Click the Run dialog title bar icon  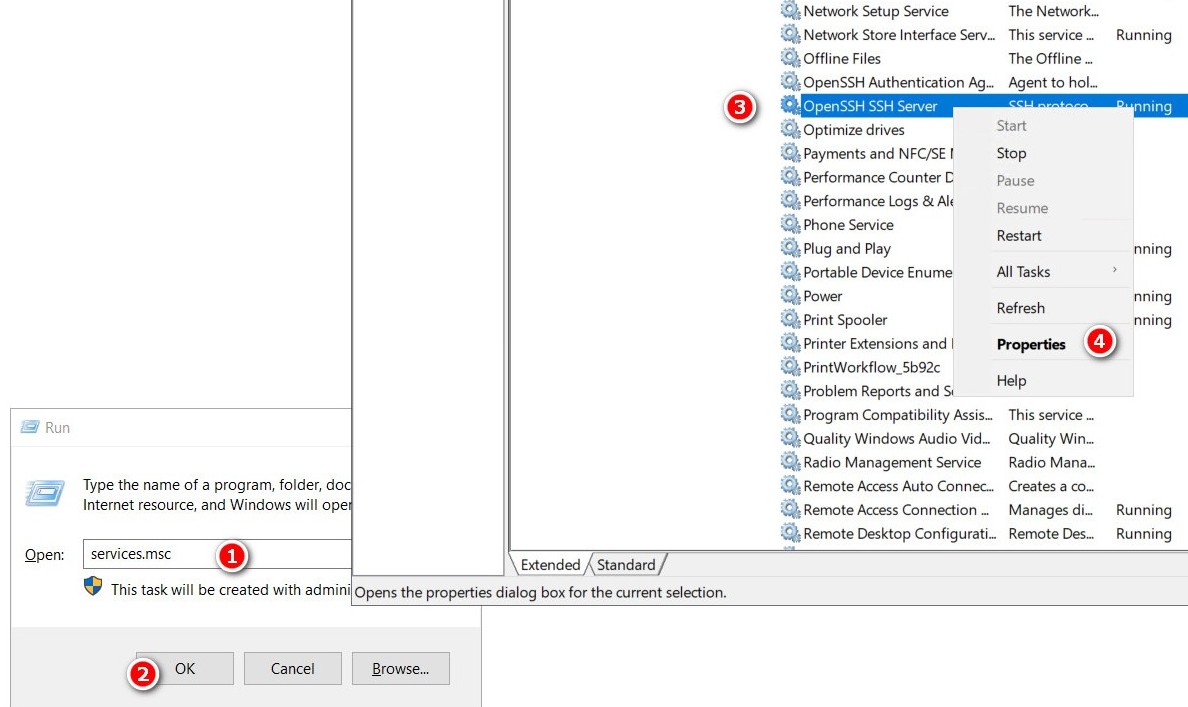[x=30, y=427]
